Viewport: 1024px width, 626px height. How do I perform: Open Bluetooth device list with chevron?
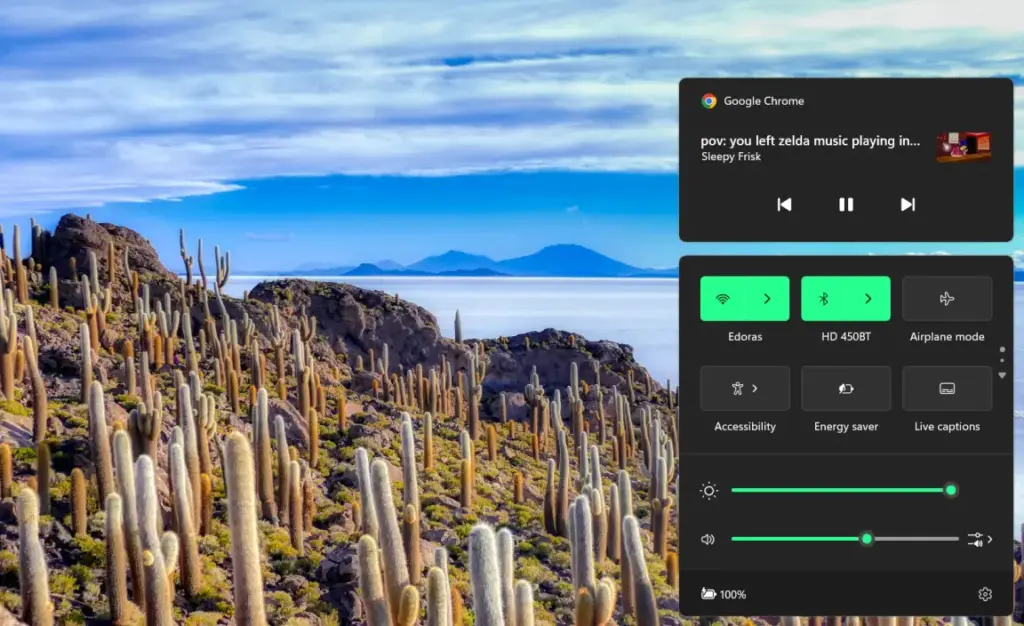tap(869, 298)
